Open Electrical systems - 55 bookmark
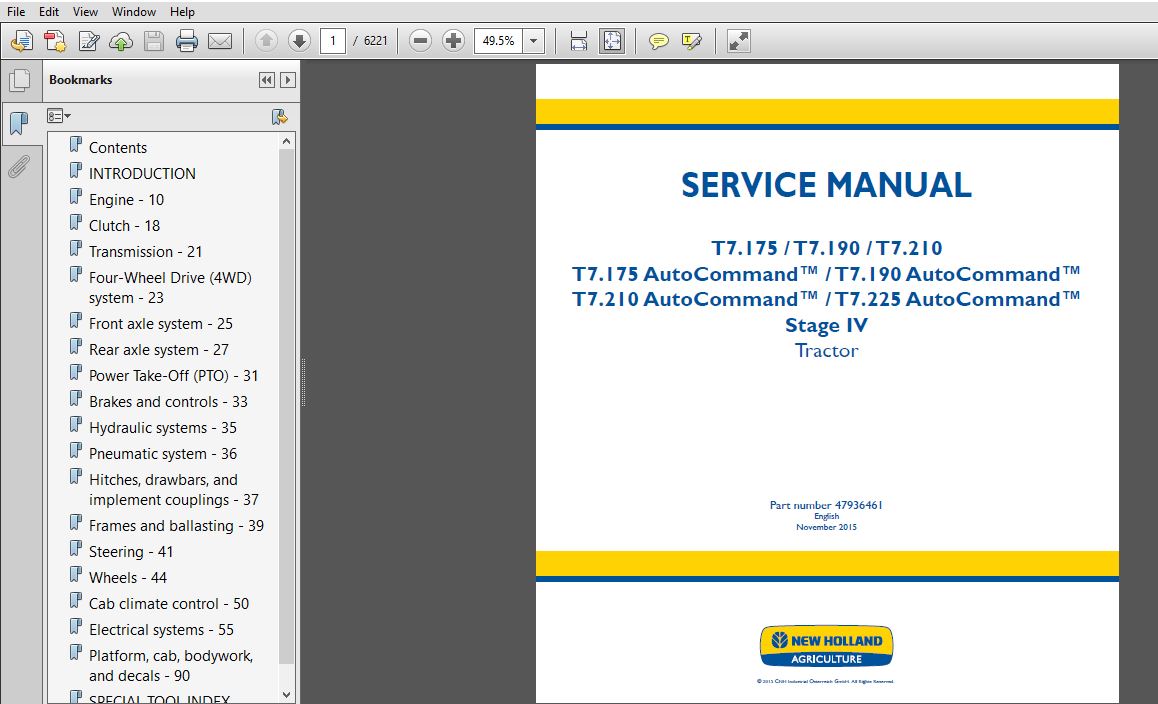This screenshot has height=704, width=1158. point(161,629)
